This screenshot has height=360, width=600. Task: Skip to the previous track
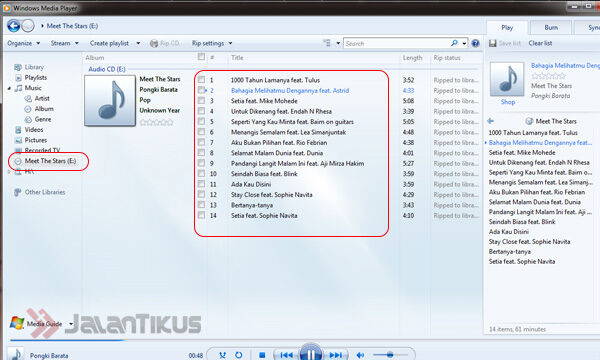(x=286, y=355)
